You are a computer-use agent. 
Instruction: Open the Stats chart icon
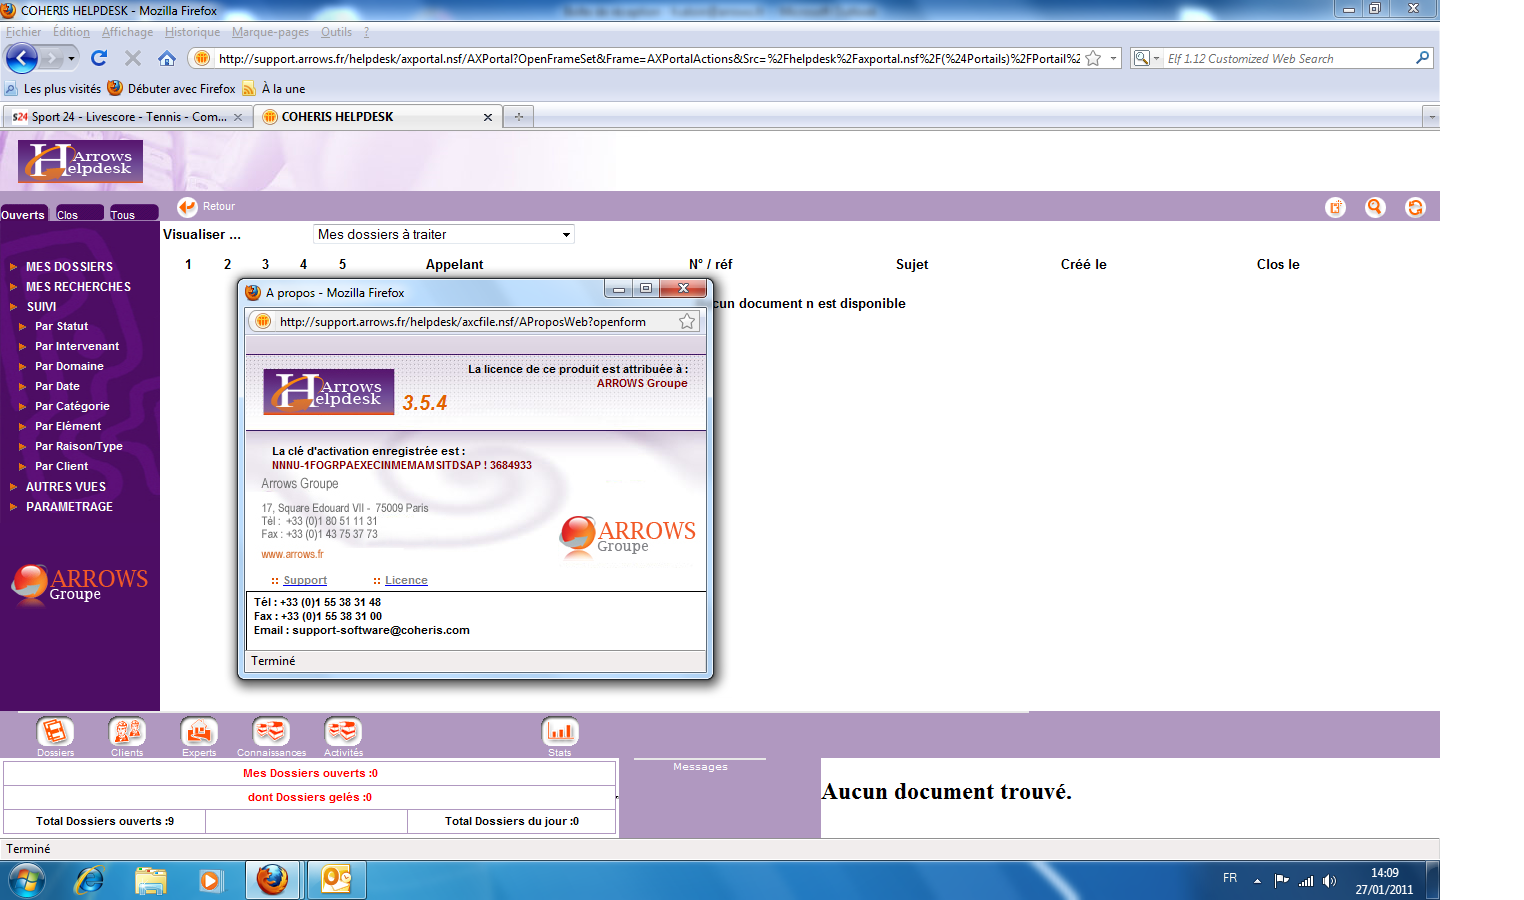pyautogui.click(x=560, y=731)
